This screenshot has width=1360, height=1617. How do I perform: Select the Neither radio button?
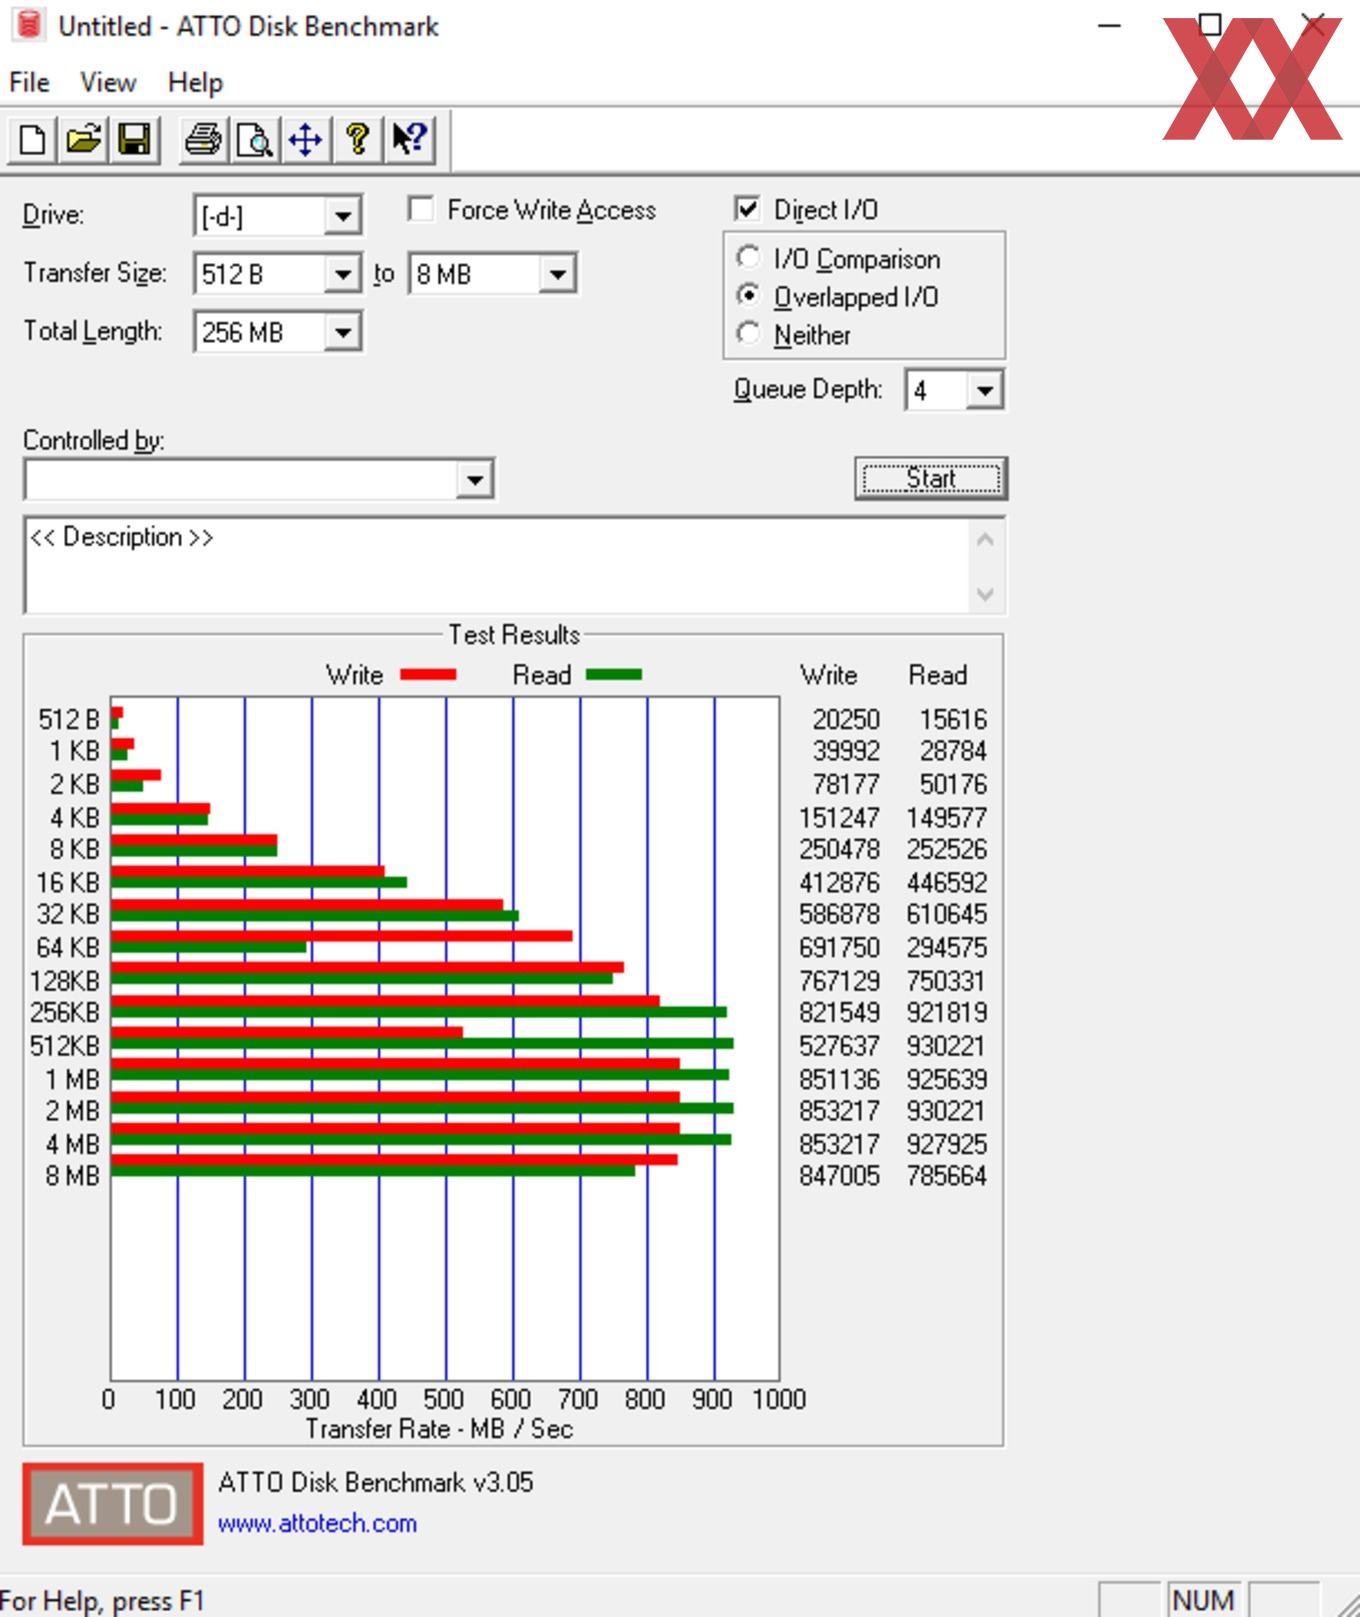click(x=748, y=332)
